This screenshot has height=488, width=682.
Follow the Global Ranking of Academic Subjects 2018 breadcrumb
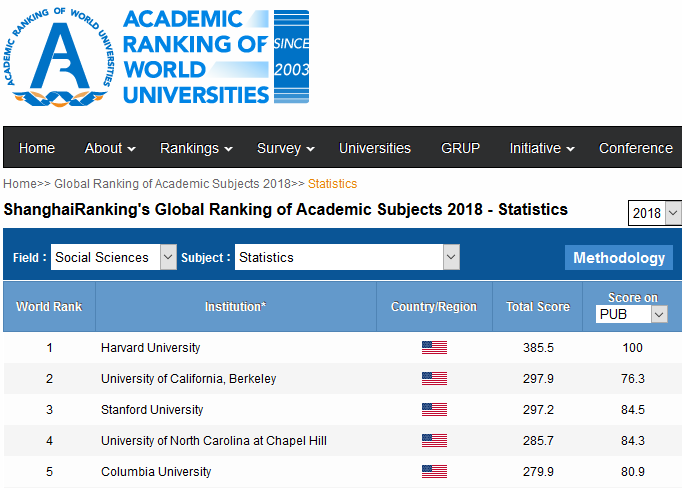172,184
